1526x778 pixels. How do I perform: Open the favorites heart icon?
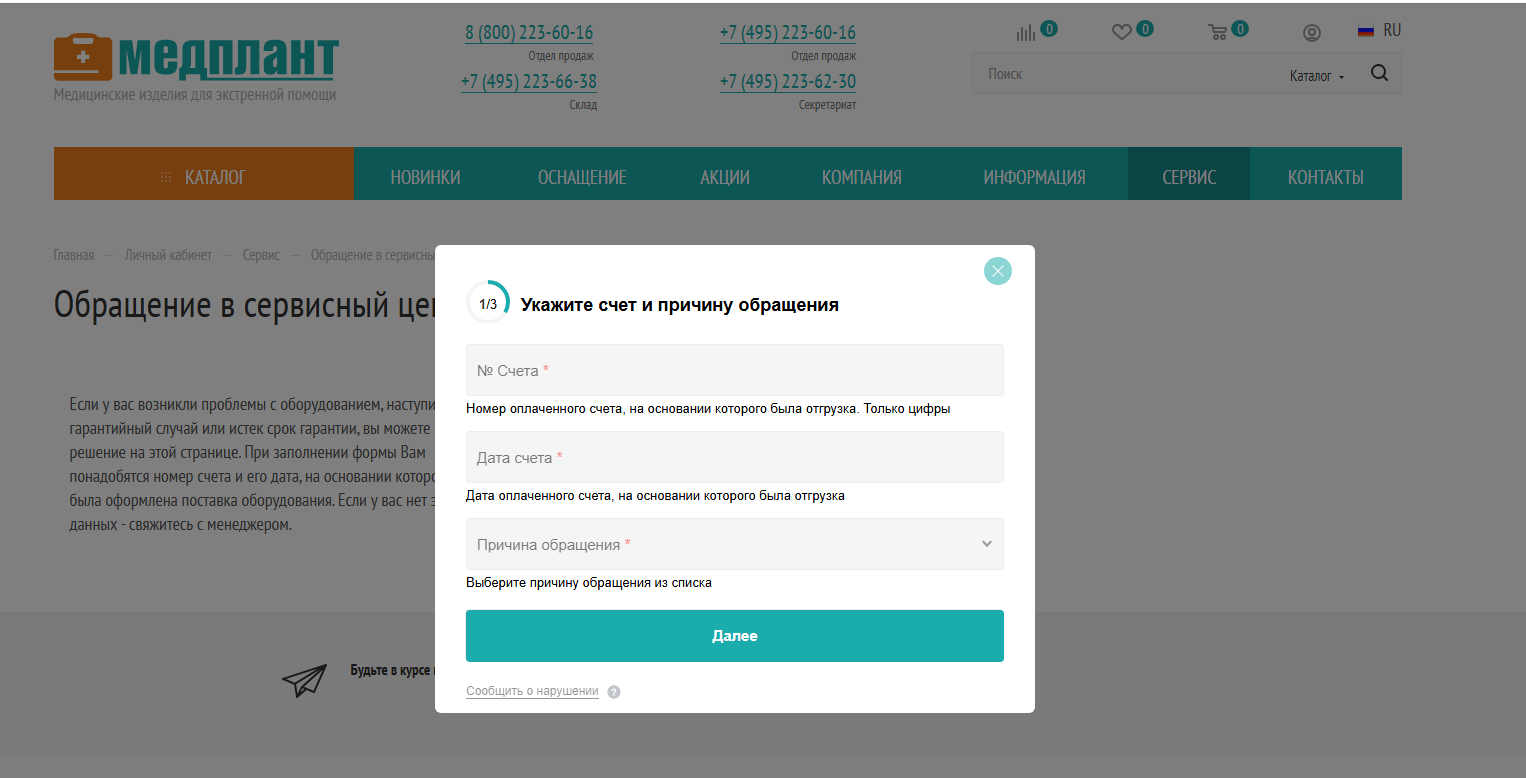tap(1121, 33)
